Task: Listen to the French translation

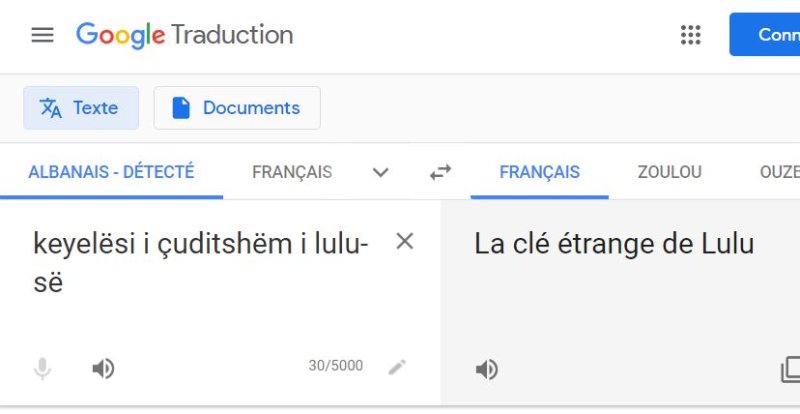Action: (487, 370)
